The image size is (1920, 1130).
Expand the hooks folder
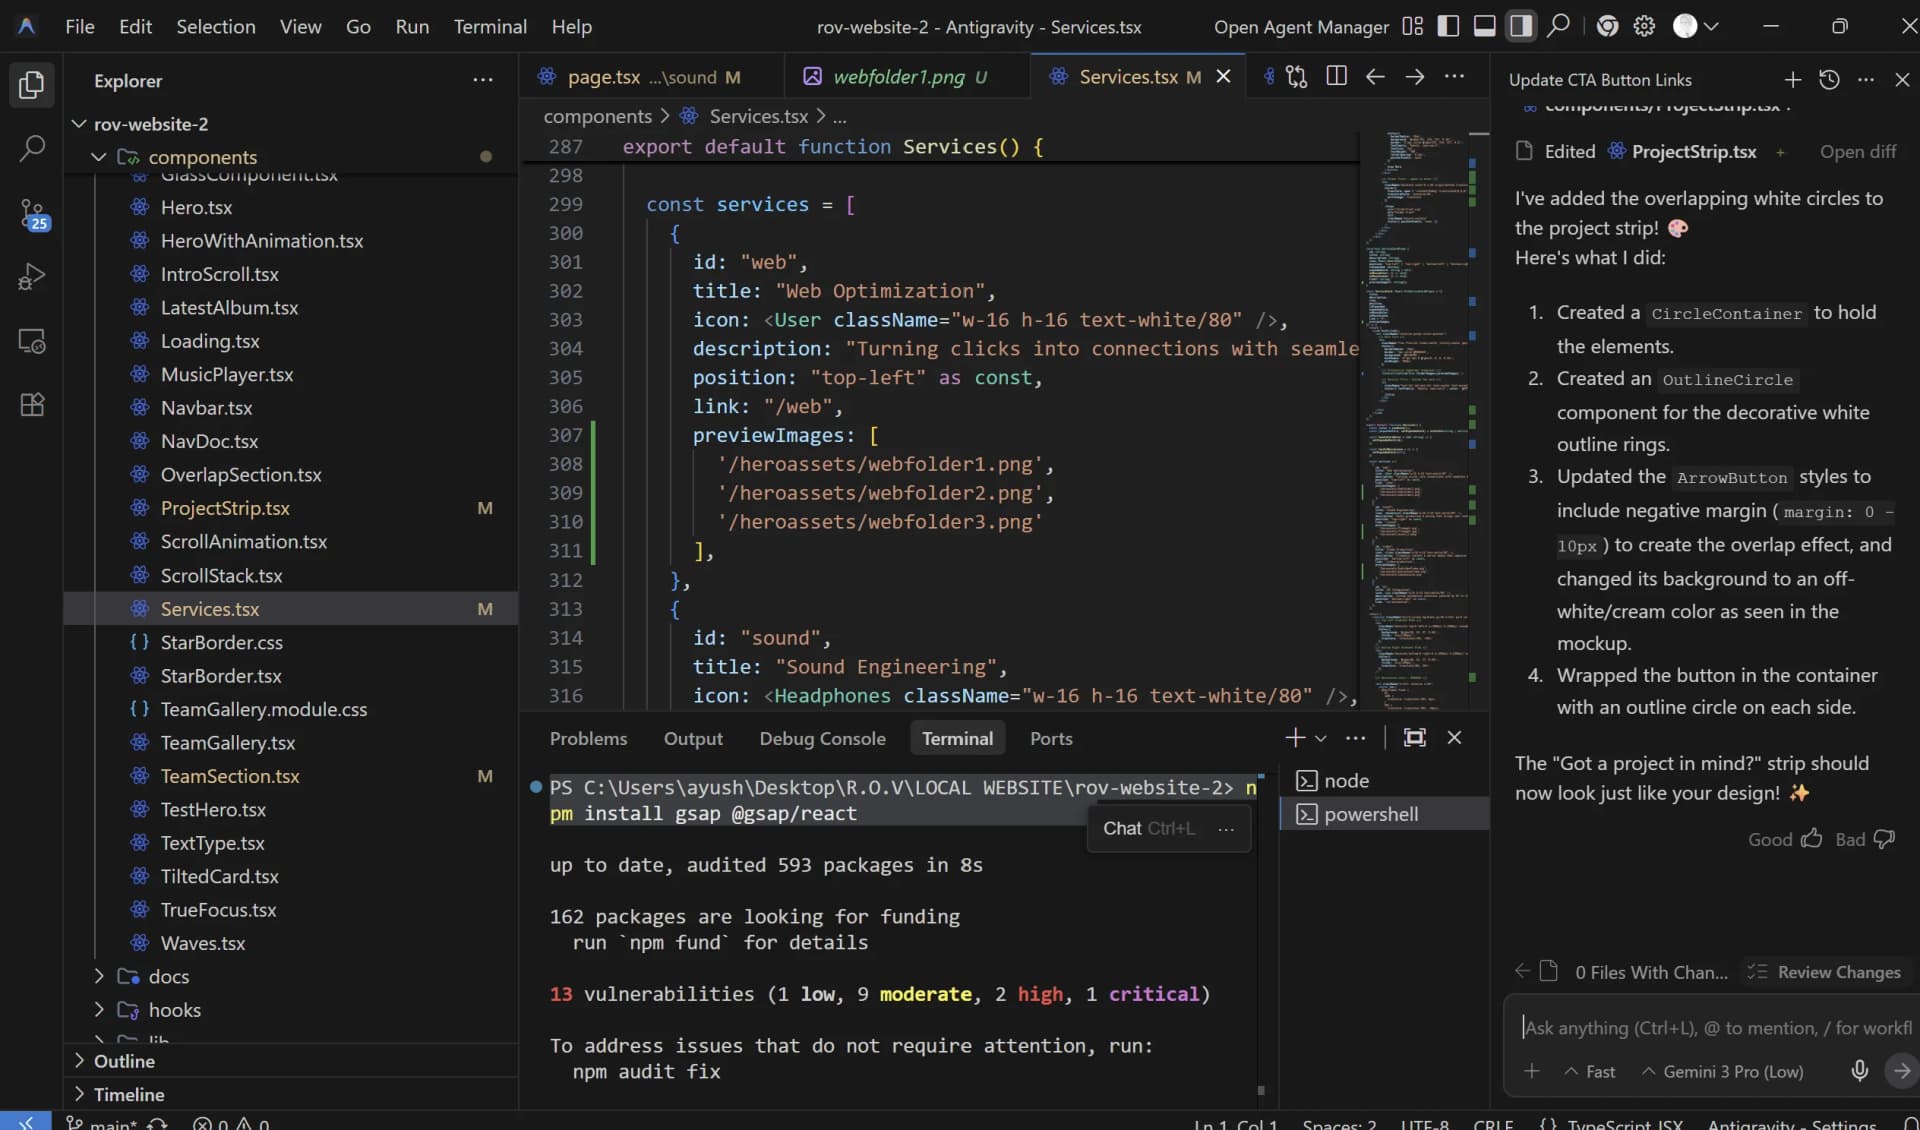point(98,1010)
